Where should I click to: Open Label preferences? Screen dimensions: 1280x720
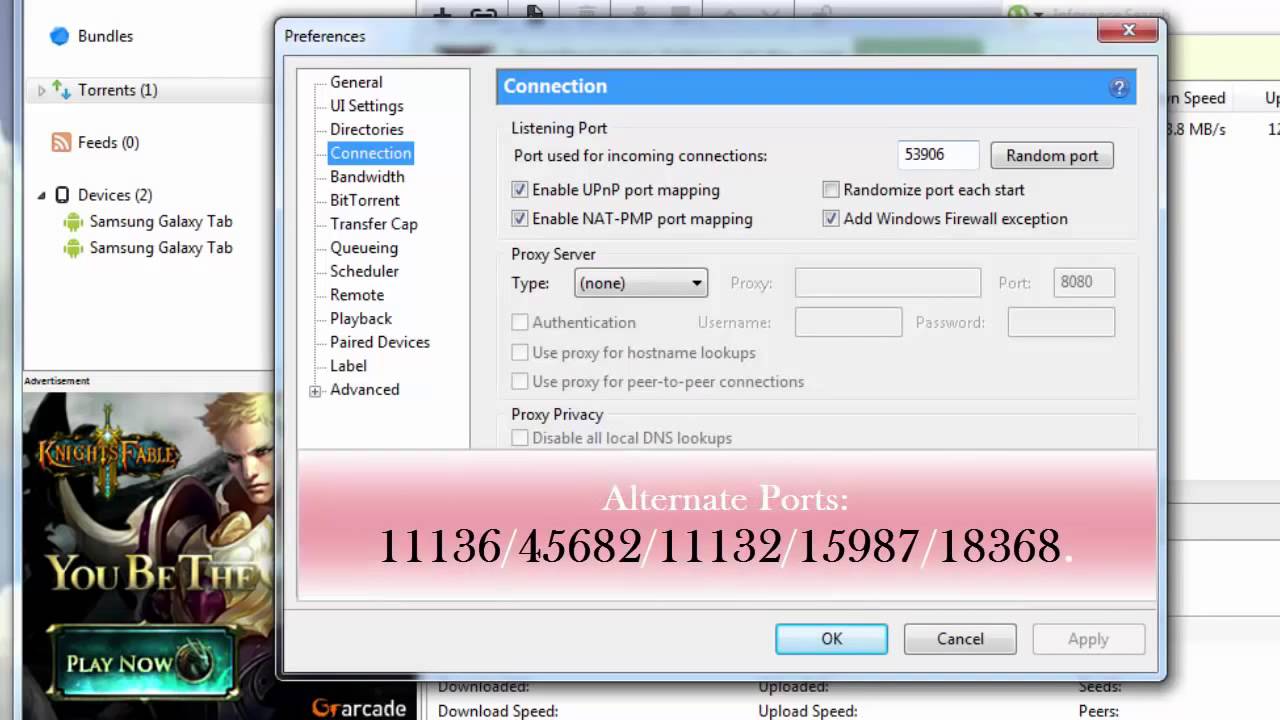[348, 366]
